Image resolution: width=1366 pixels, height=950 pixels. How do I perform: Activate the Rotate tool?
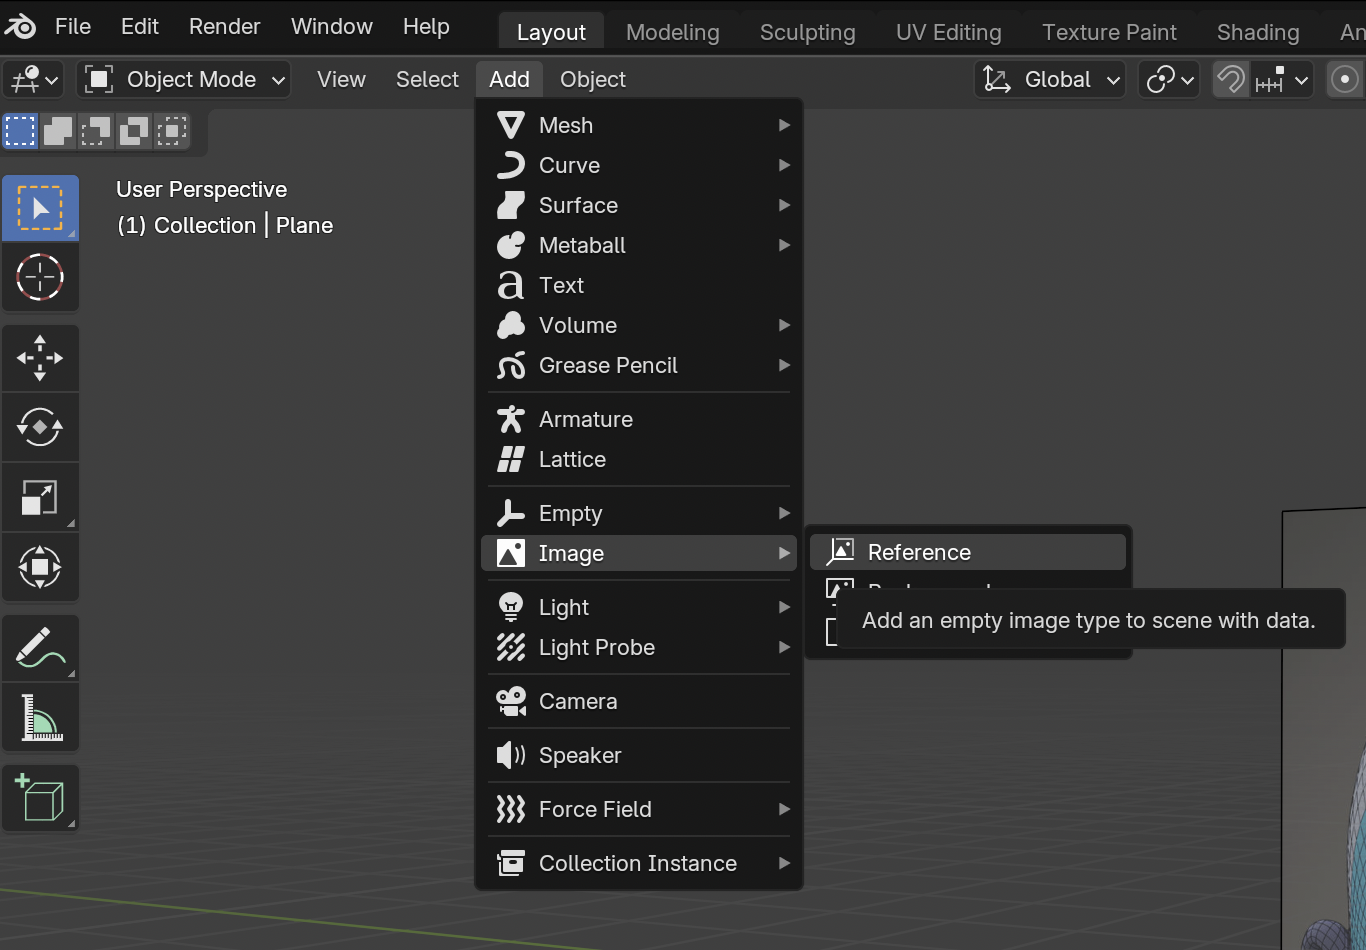tap(40, 428)
